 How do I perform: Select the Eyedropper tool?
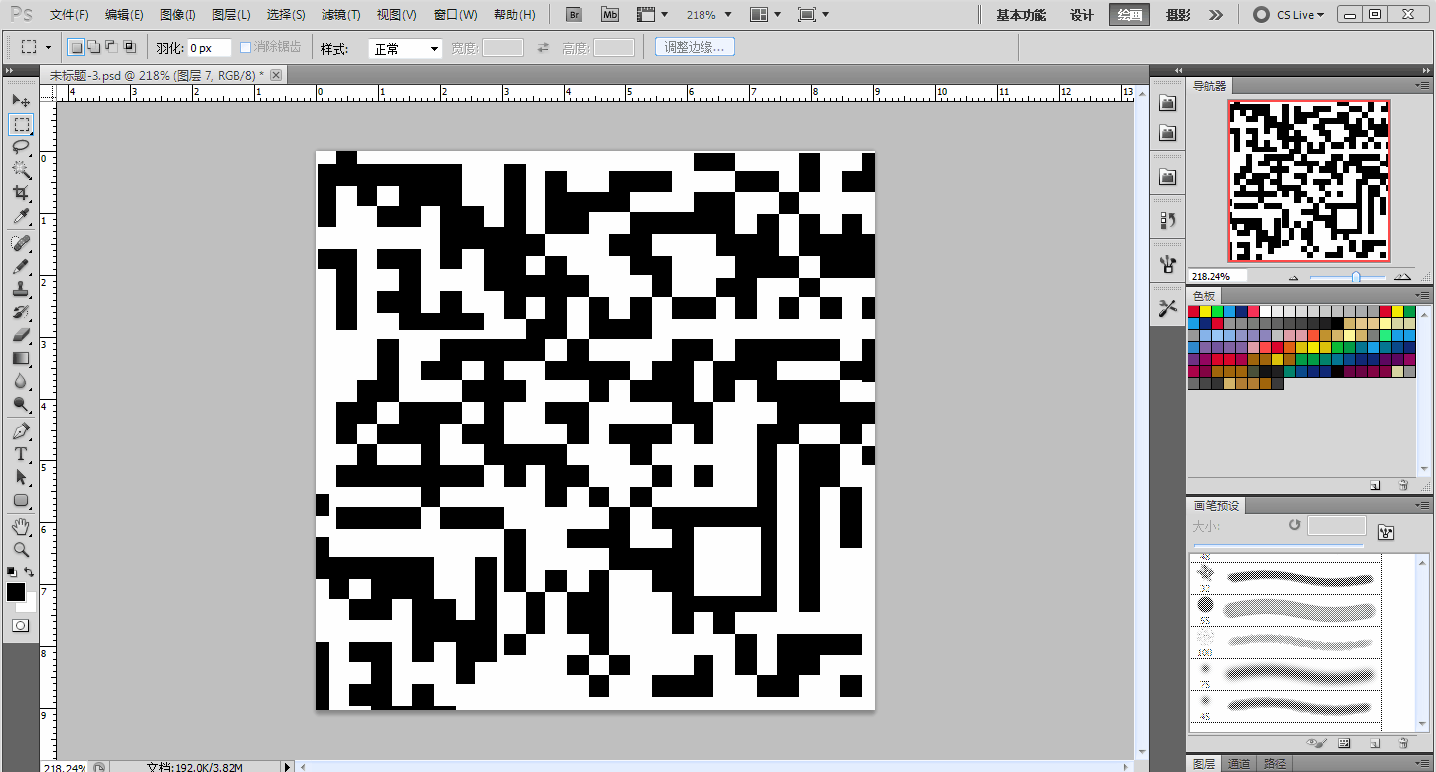click(x=20, y=216)
